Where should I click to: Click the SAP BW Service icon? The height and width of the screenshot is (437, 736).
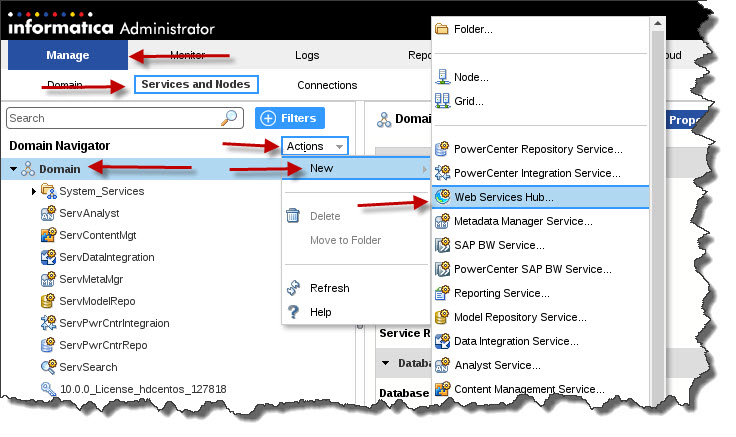(x=442, y=245)
